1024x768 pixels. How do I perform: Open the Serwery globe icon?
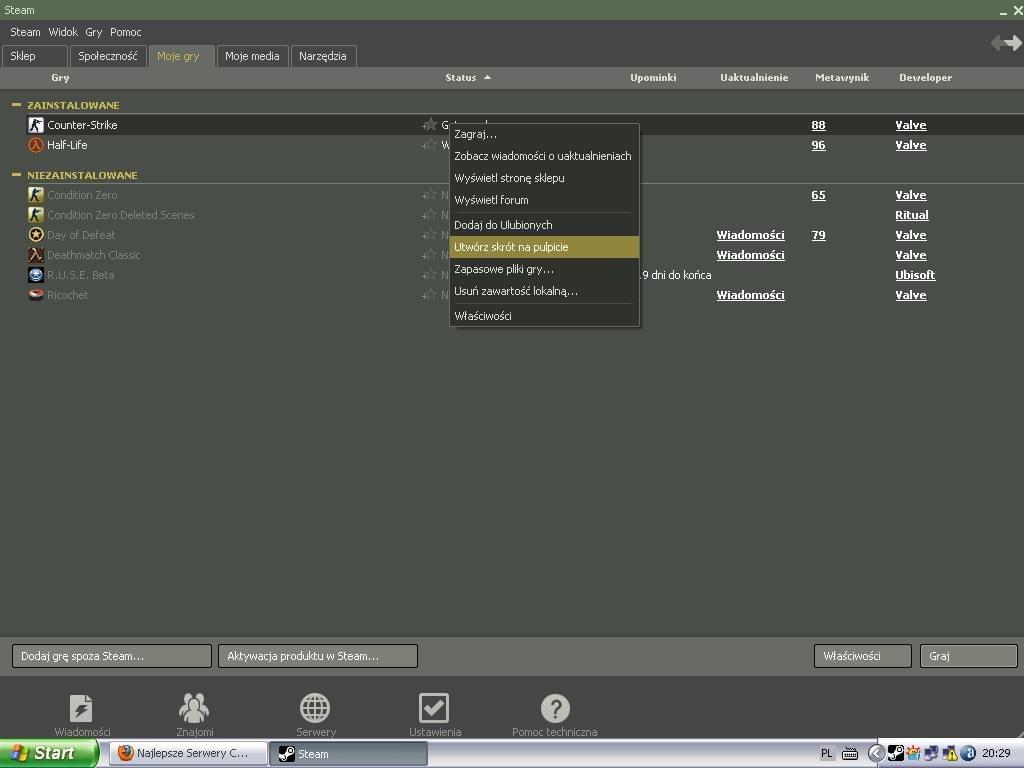click(x=315, y=708)
